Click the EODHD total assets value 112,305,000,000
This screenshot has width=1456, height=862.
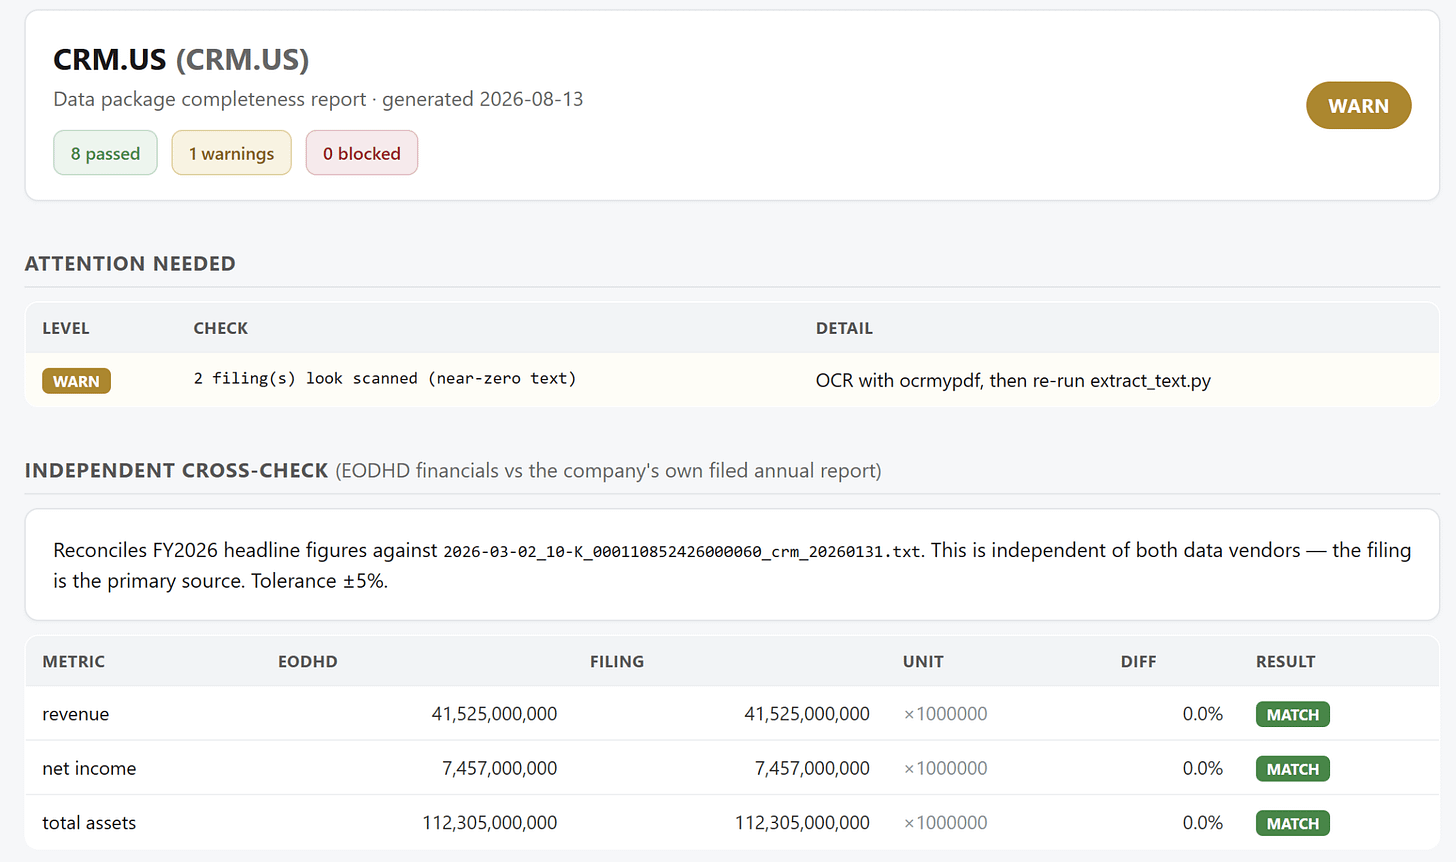pos(490,823)
